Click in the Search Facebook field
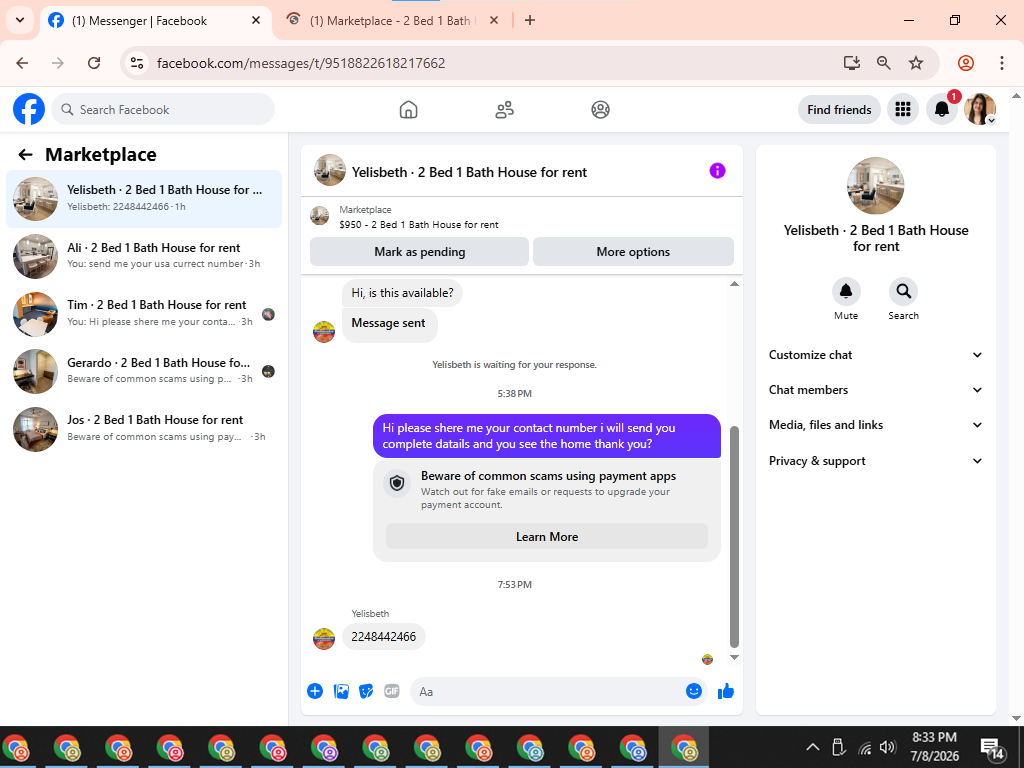1024x768 pixels. tap(163, 110)
